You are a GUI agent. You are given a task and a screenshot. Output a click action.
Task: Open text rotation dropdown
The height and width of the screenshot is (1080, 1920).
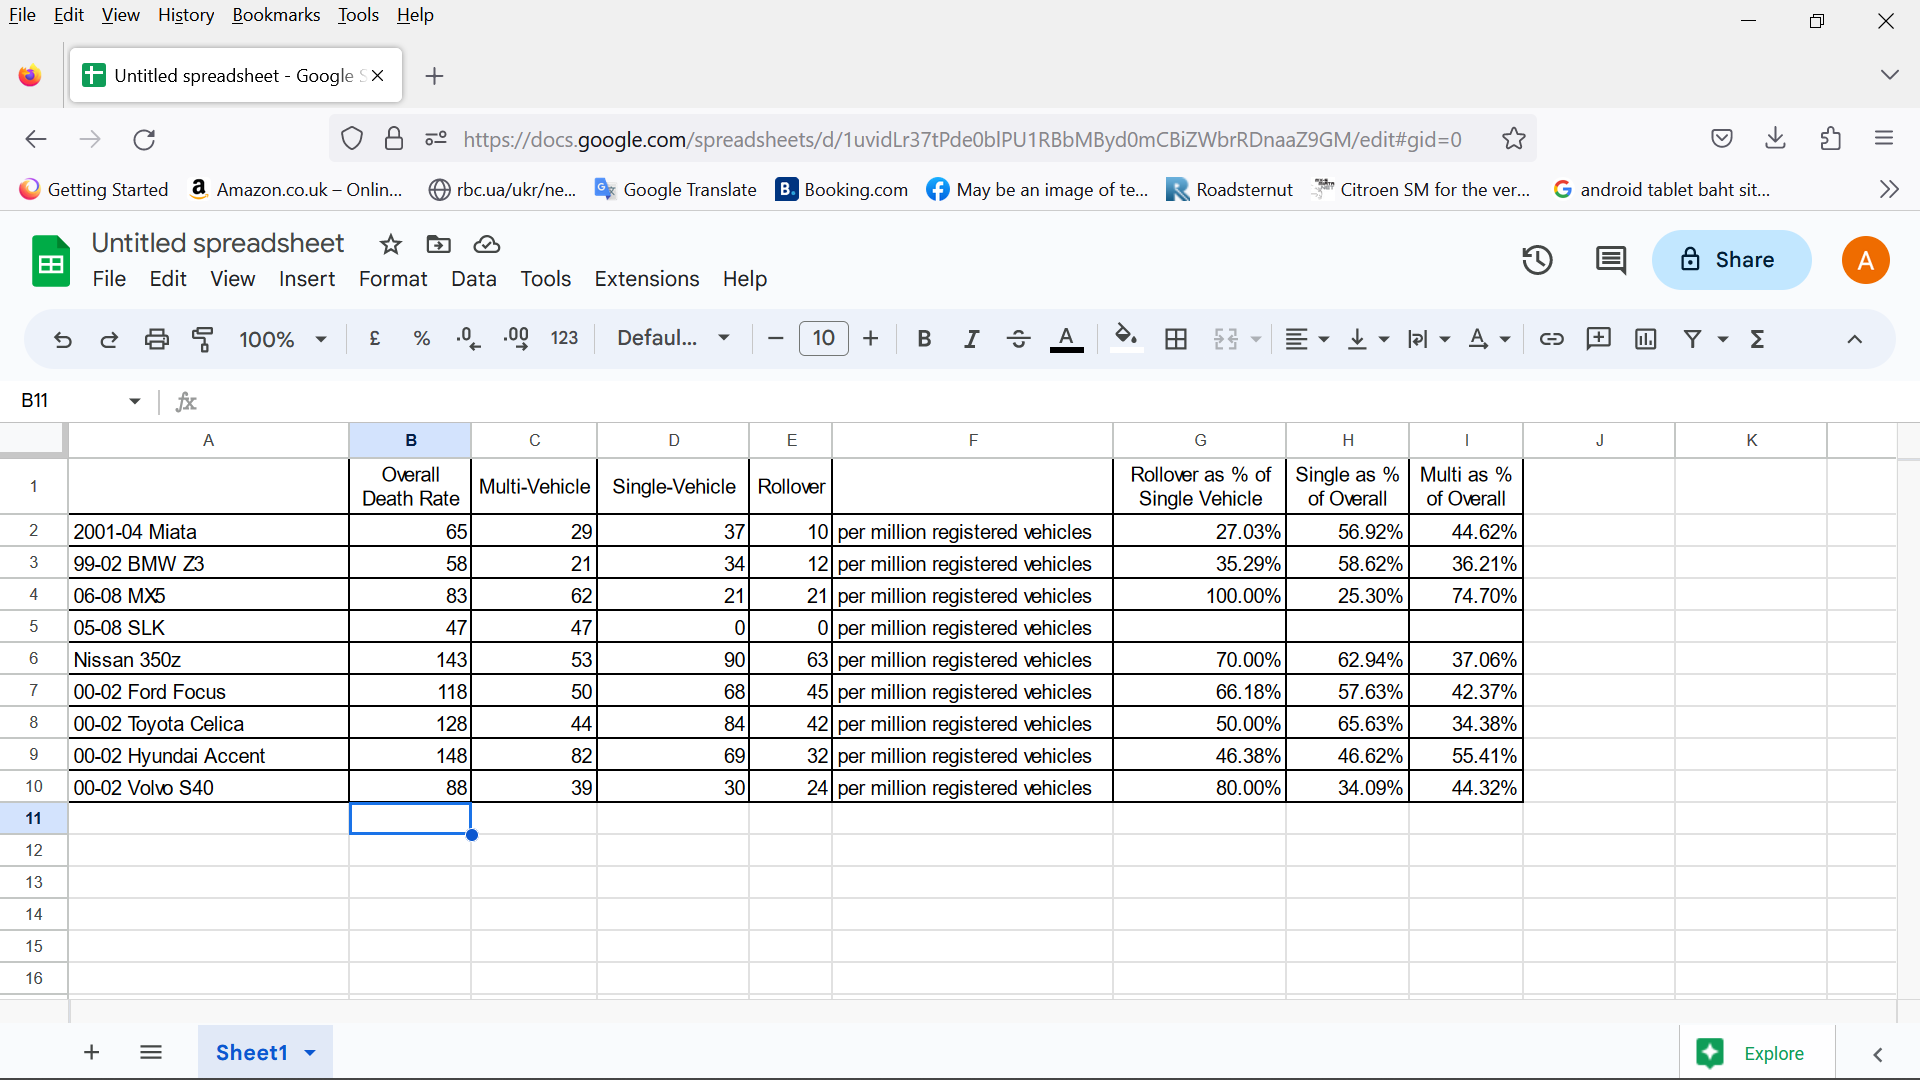1488,339
